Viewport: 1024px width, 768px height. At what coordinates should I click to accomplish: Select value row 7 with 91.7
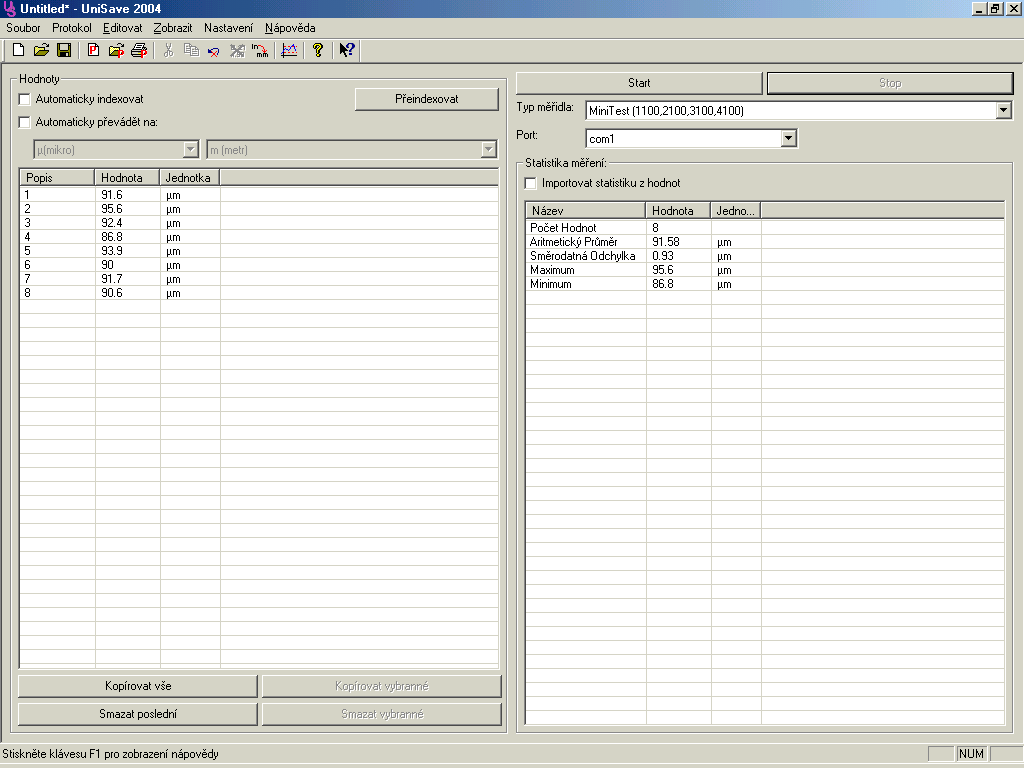259,279
